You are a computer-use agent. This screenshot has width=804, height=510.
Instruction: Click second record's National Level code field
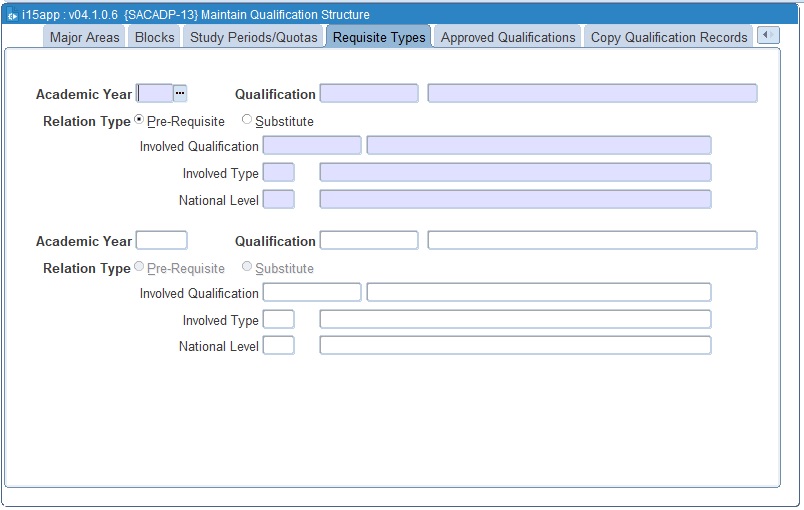[278, 345]
